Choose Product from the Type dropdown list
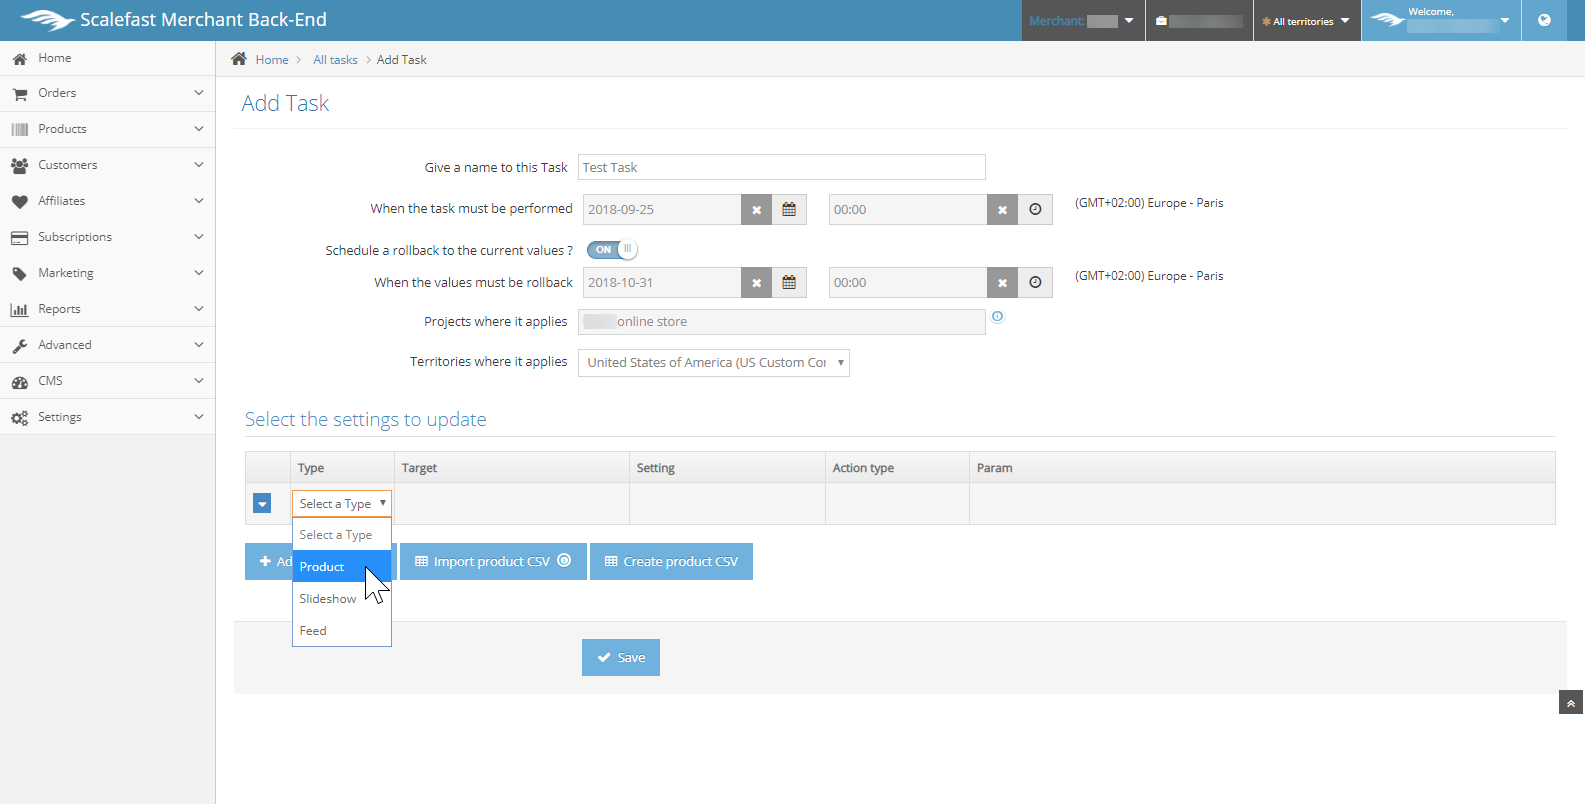This screenshot has width=1585, height=804. [322, 567]
